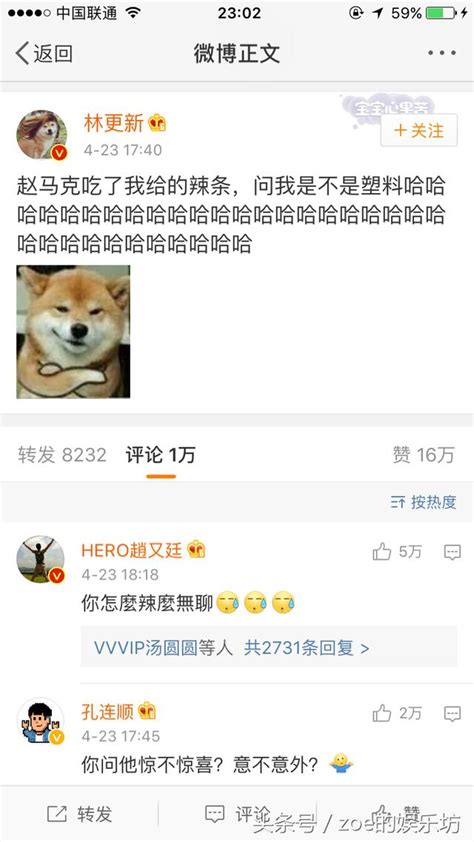Image resolution: width=474 pixels, height=842 pixels.
Task: Reply to HERO赵又廷's comment via bubble icon
Action: click(x=453, y=552)
